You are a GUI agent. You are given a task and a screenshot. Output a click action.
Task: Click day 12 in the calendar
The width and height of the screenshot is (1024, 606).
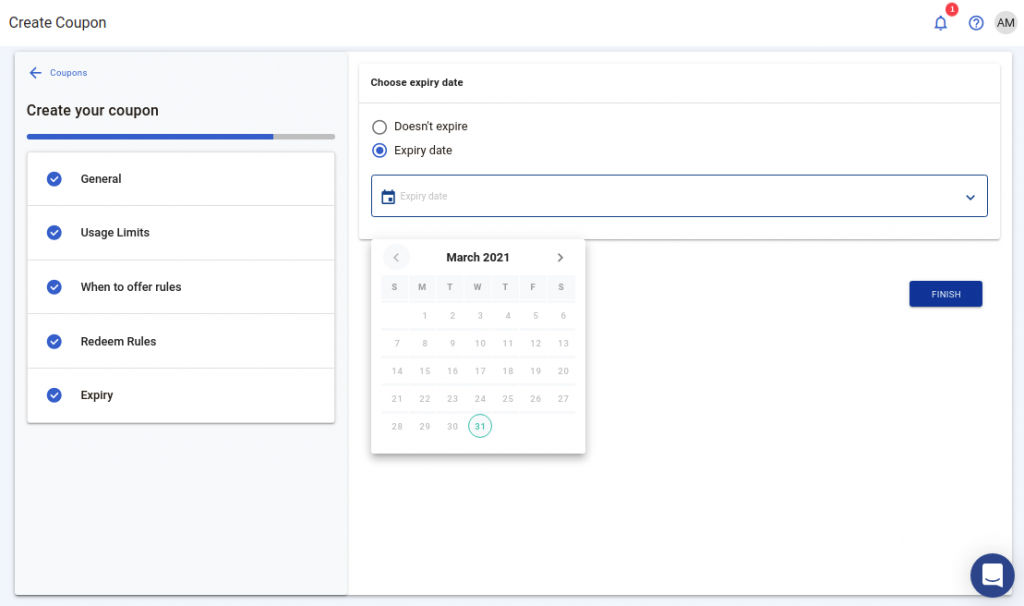(x=536, y=343)
